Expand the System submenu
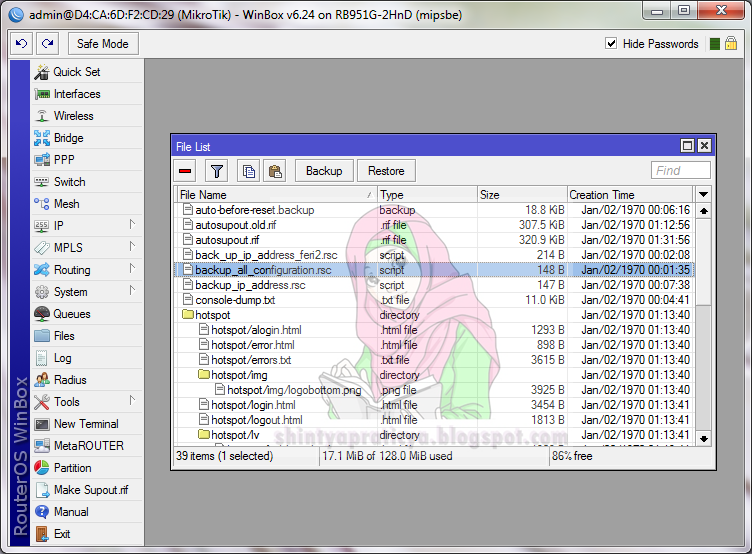Image resolution: width=752 pixels, height=554 pixels. pos(132,291)
